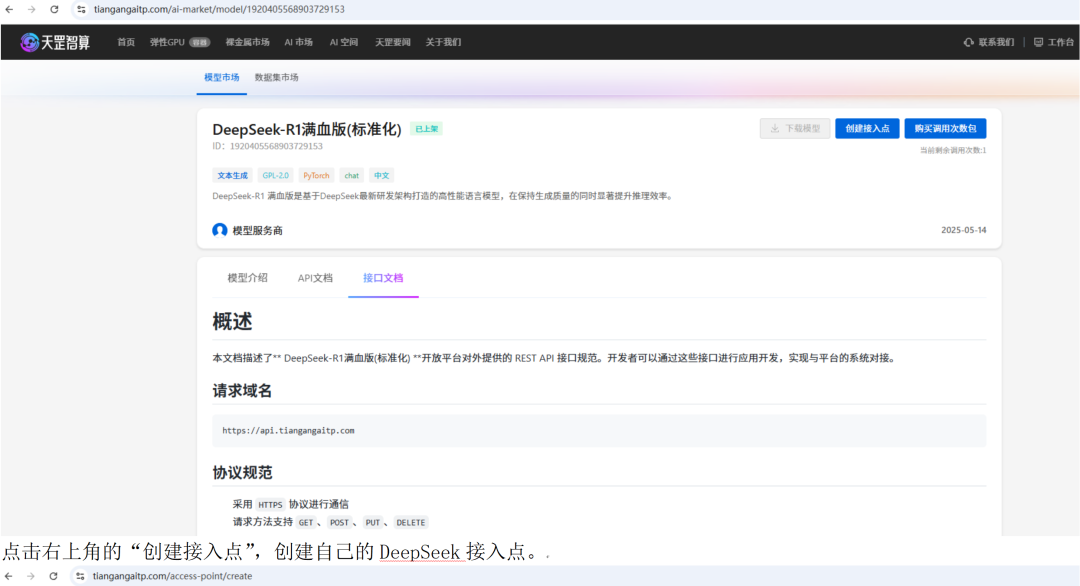Switch to 数据集市场 tab
This screenshot has width=1080, height=586.
coord(277,78)
